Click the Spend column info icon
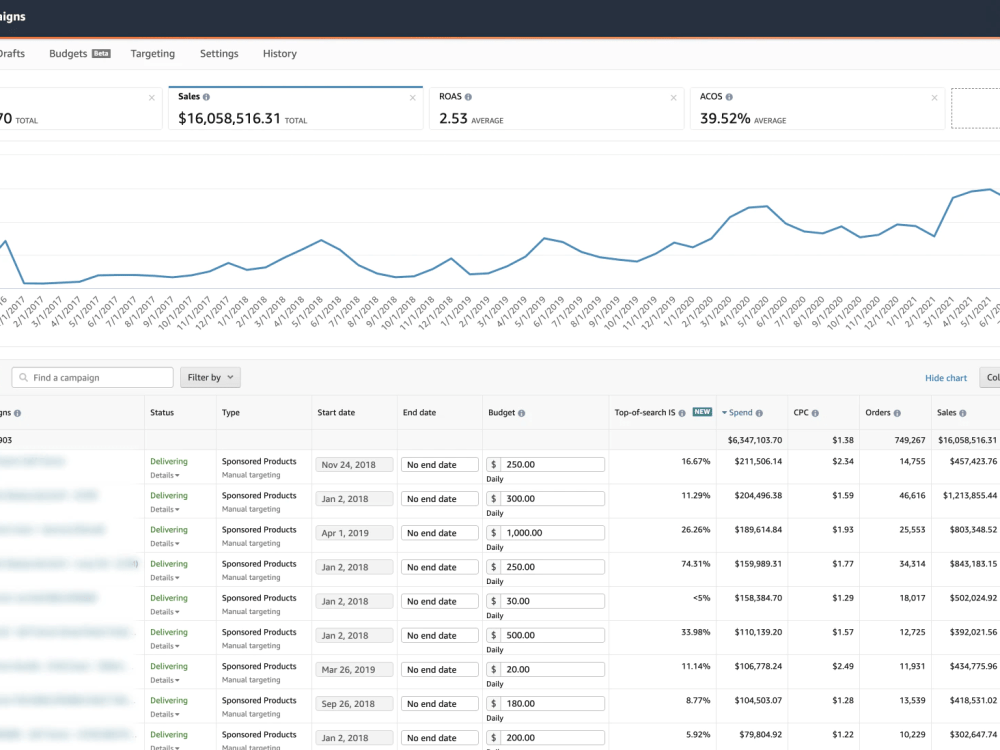The height and width of the screenshot is (750, 1000). 759,413
